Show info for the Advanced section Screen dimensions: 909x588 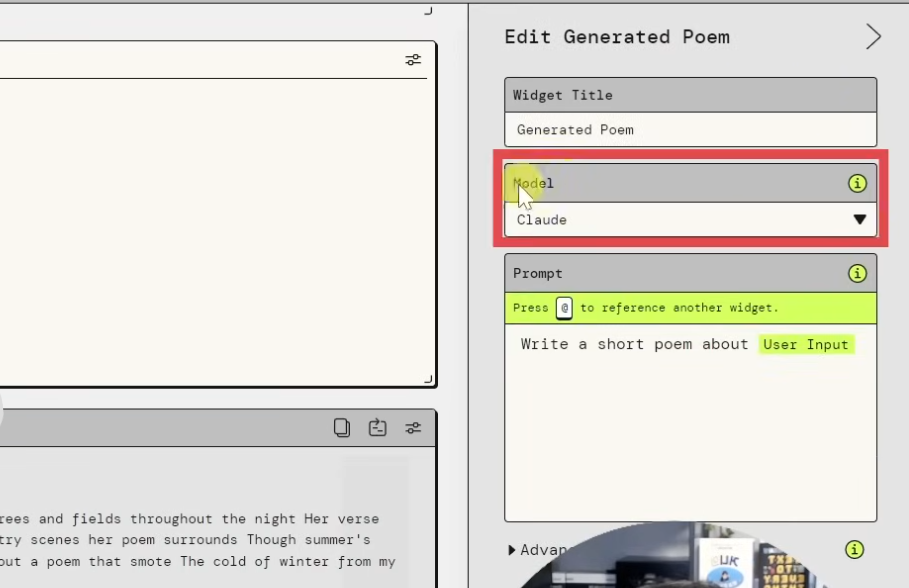(854, 549)
